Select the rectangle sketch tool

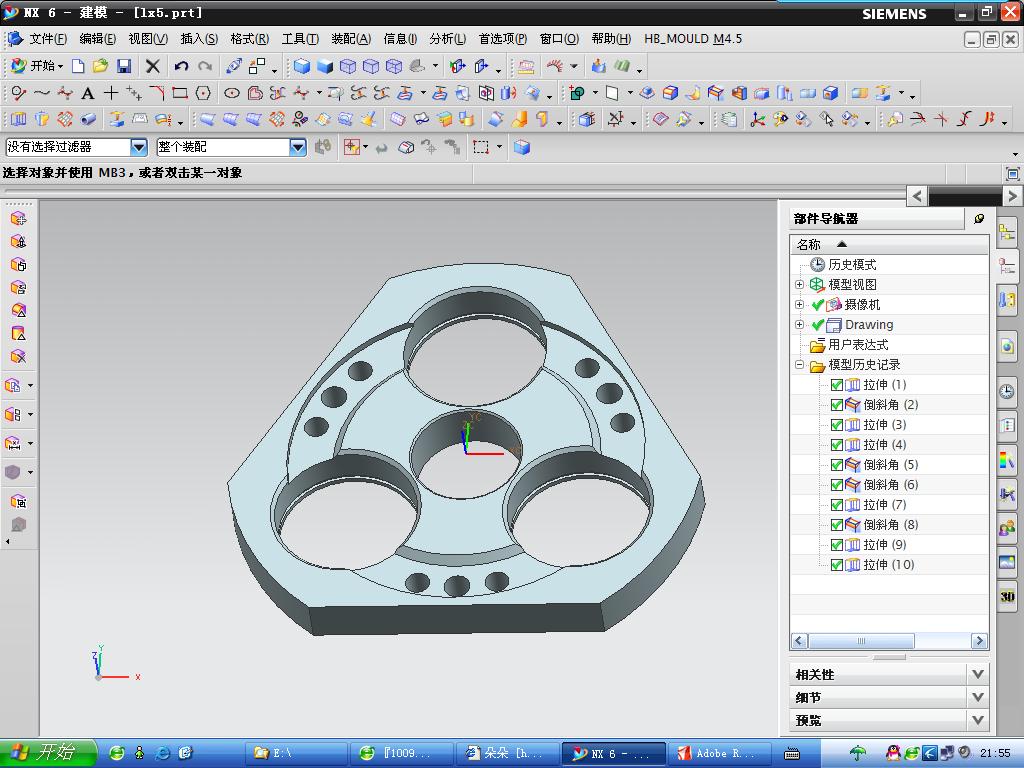(180, 93)
